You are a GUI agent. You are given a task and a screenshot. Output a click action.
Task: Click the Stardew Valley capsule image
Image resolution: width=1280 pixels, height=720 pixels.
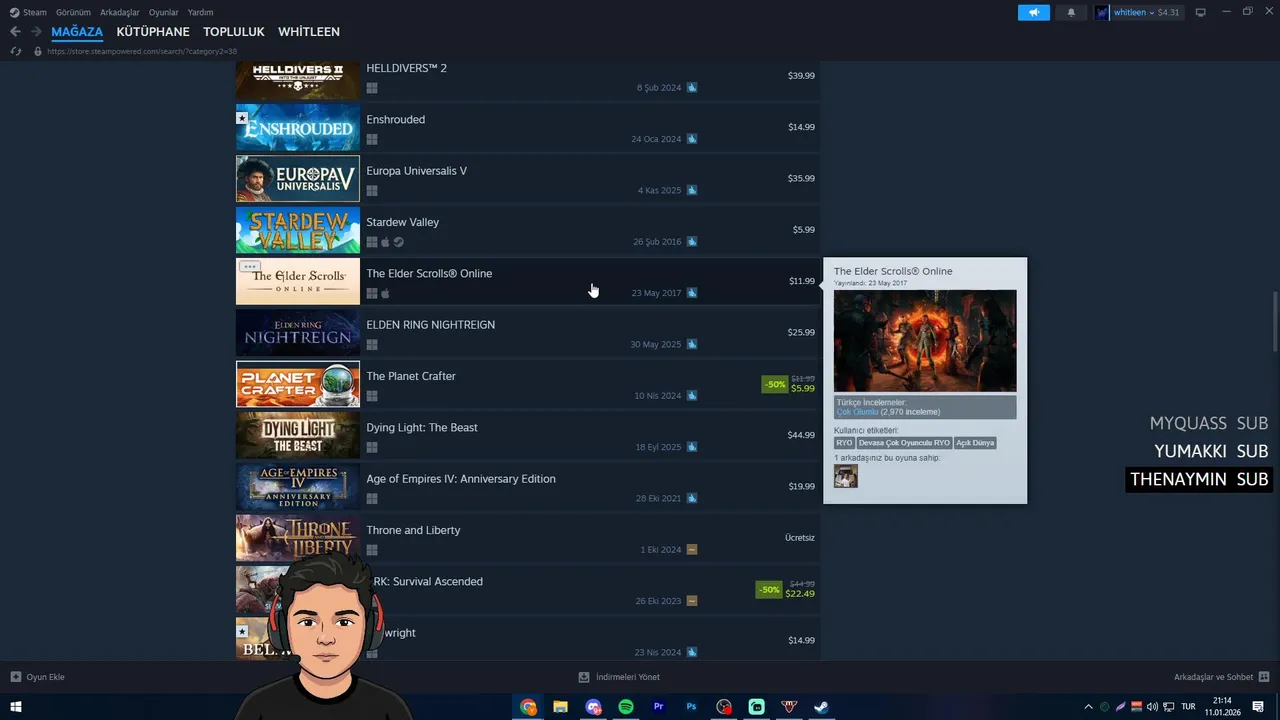pos(298,230)
